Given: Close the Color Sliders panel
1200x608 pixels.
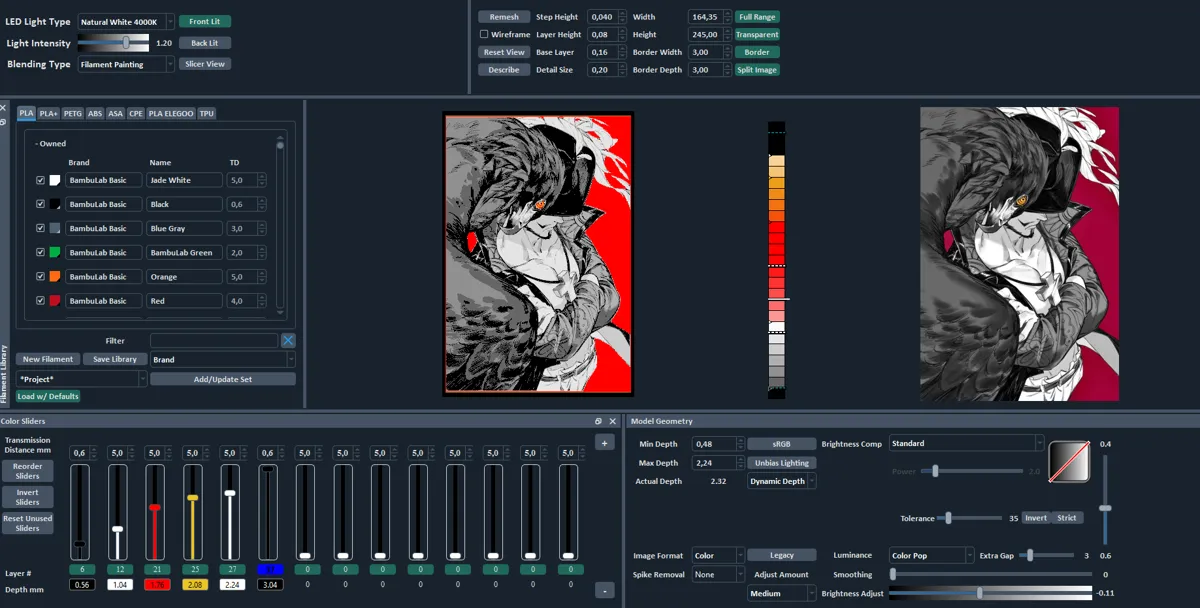Looking at the screenshot, I should point(613,421).
